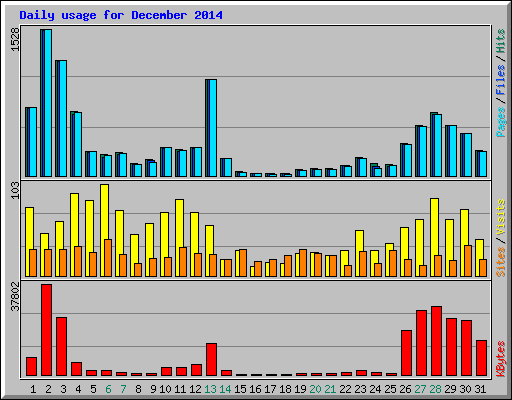
Task: Select the orange sites bar for day 6
Action: [x=108, y=258]
